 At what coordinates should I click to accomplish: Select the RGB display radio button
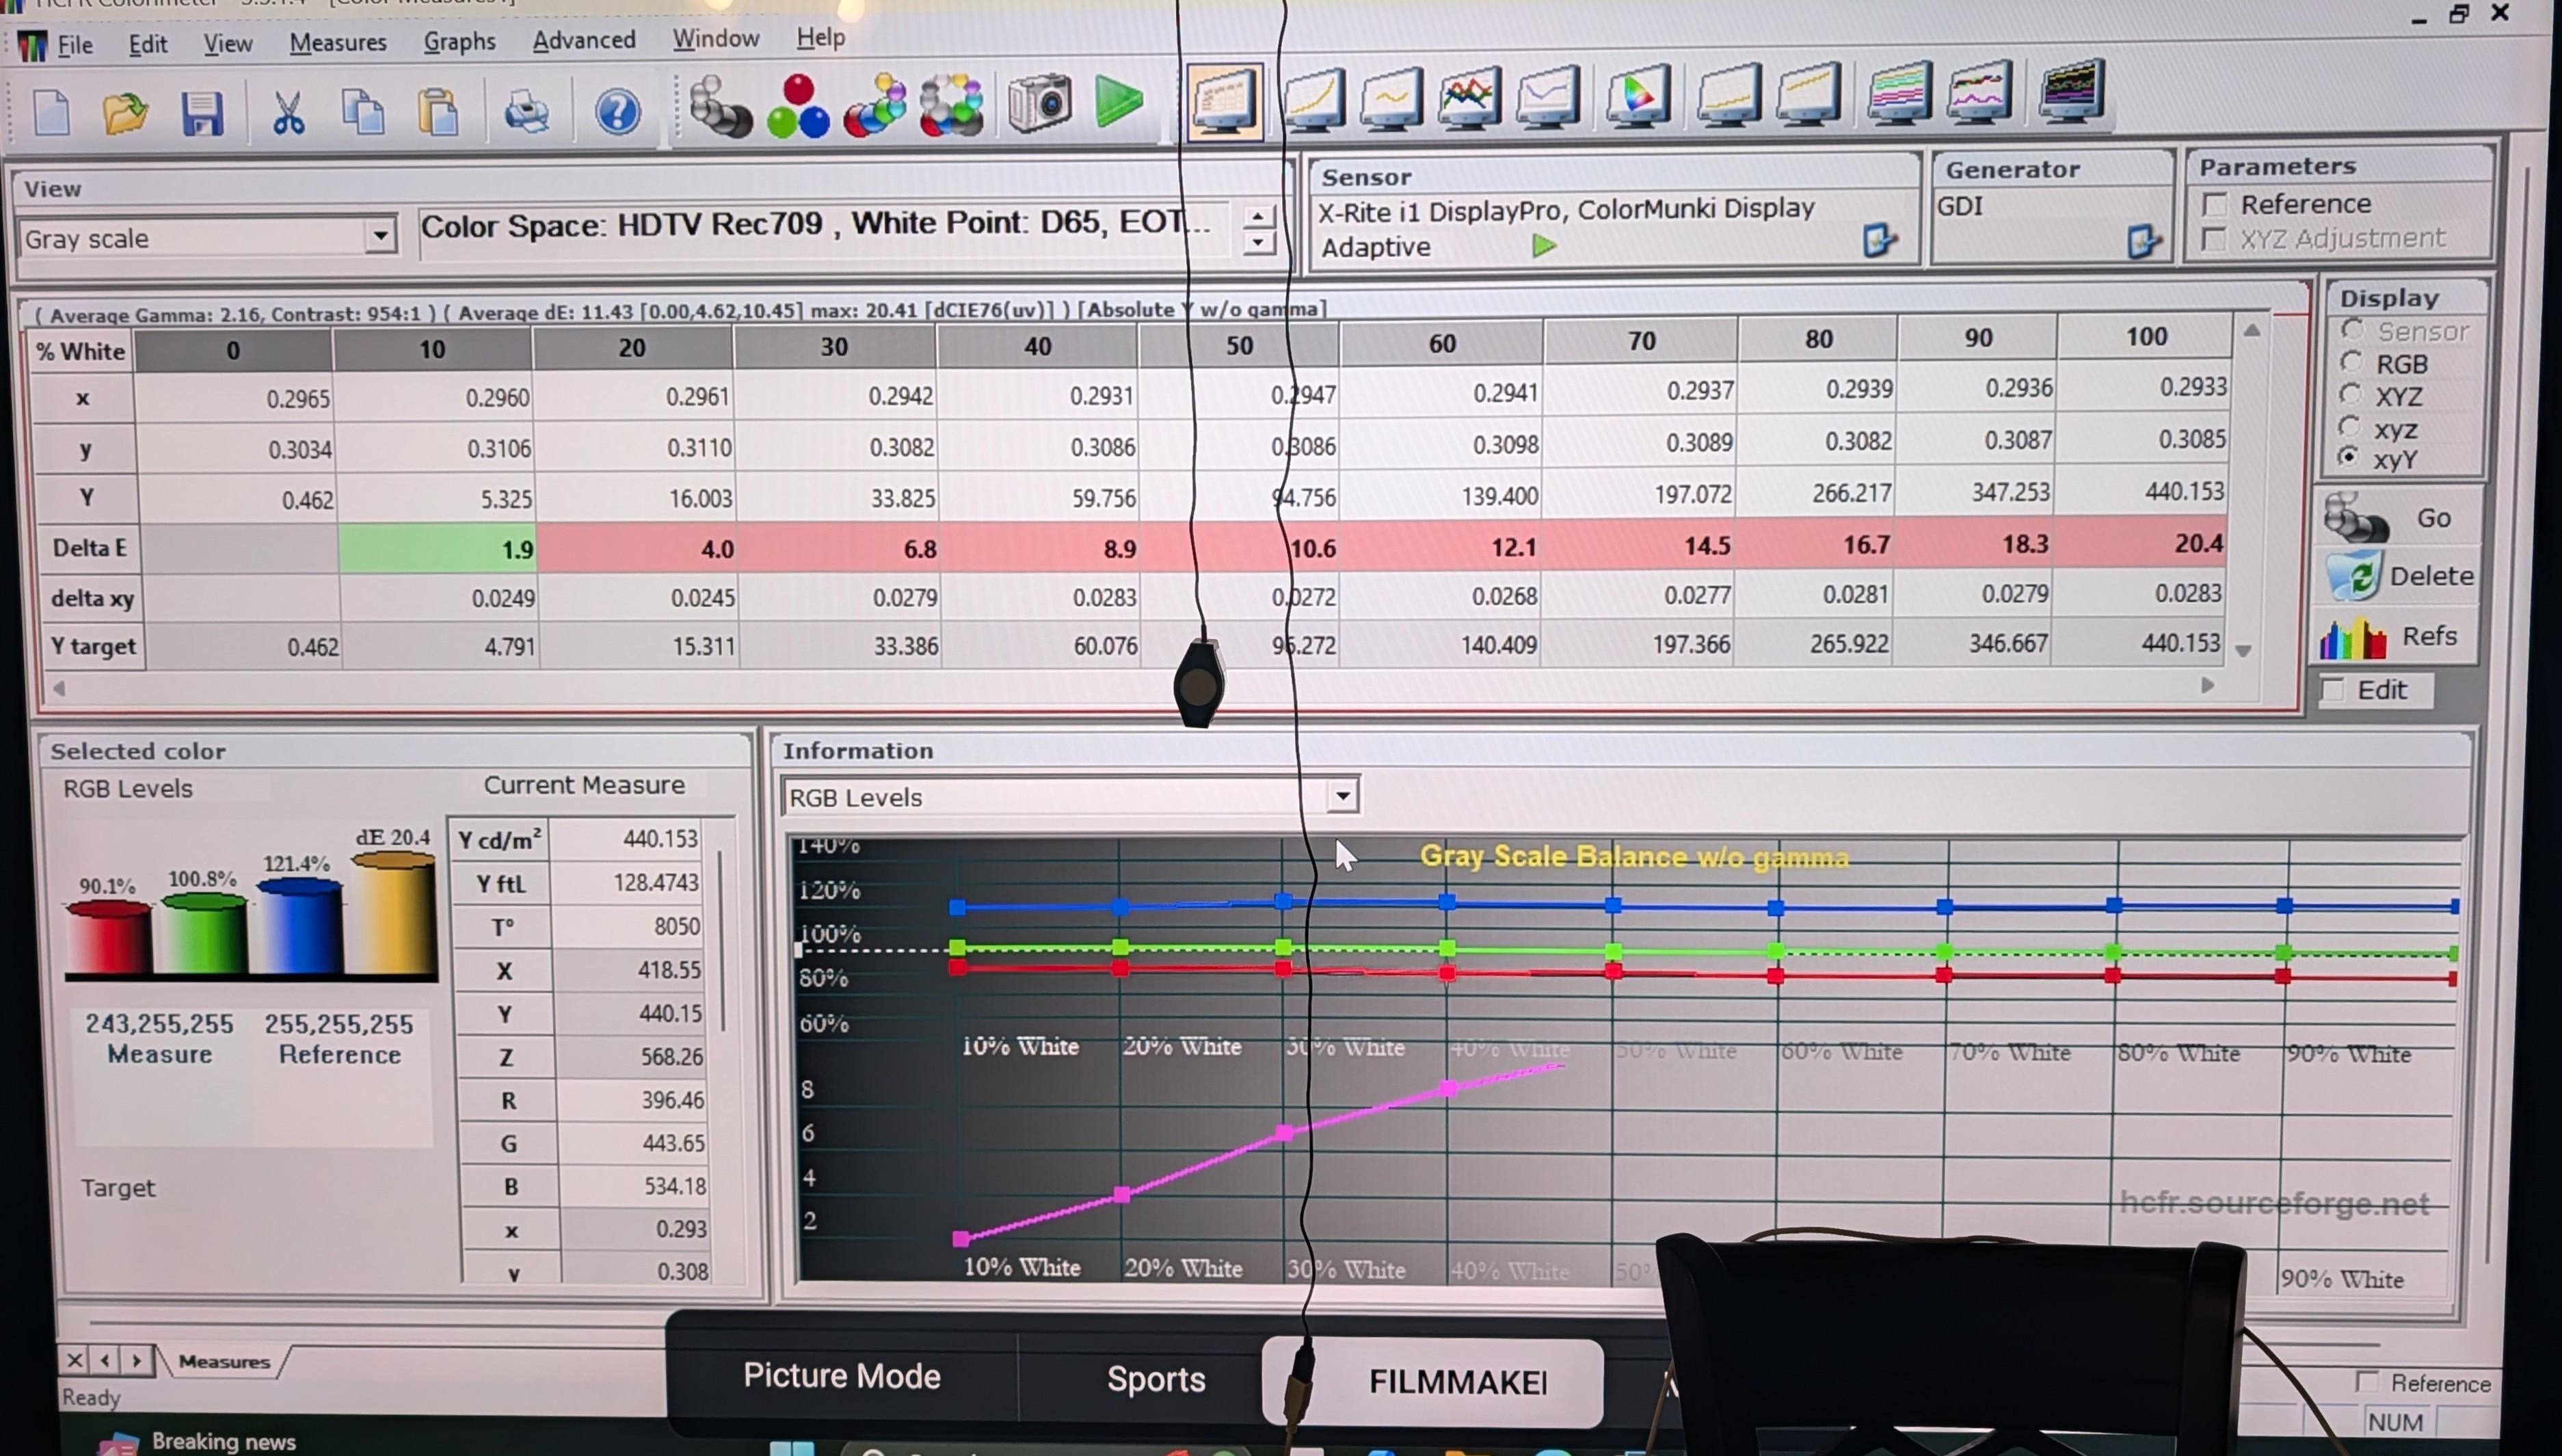point(2352,361)
